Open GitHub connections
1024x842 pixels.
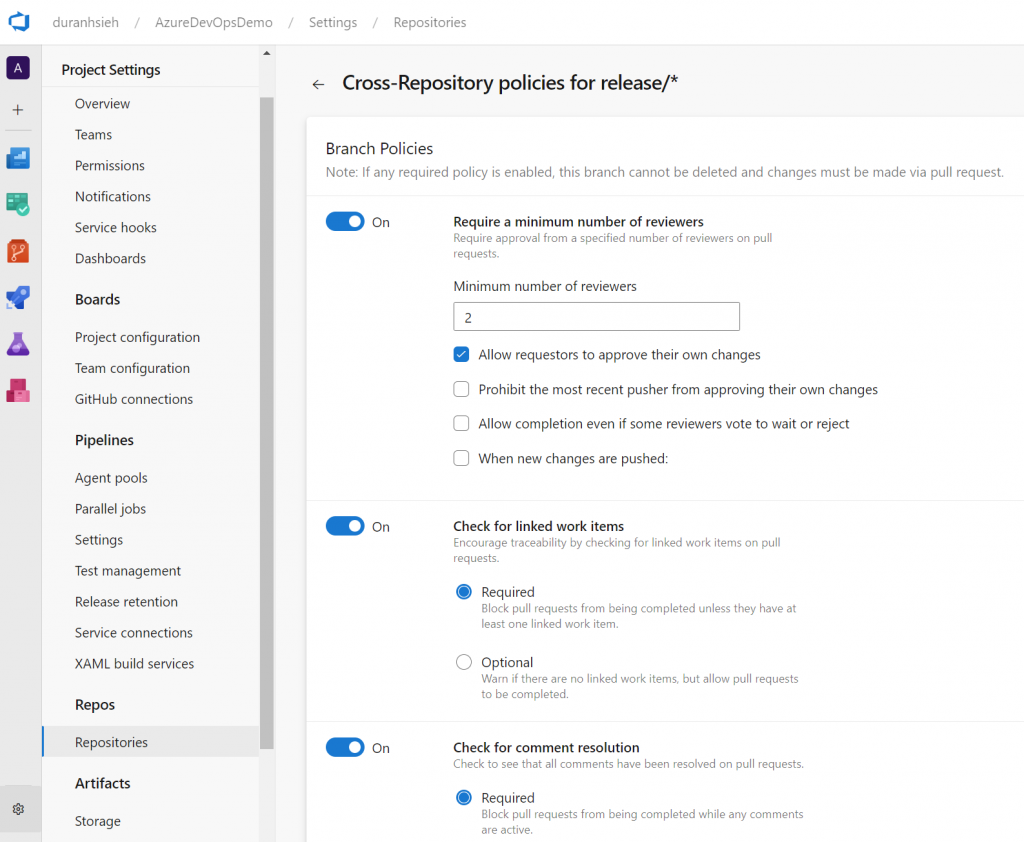click(x=134, y=399)
